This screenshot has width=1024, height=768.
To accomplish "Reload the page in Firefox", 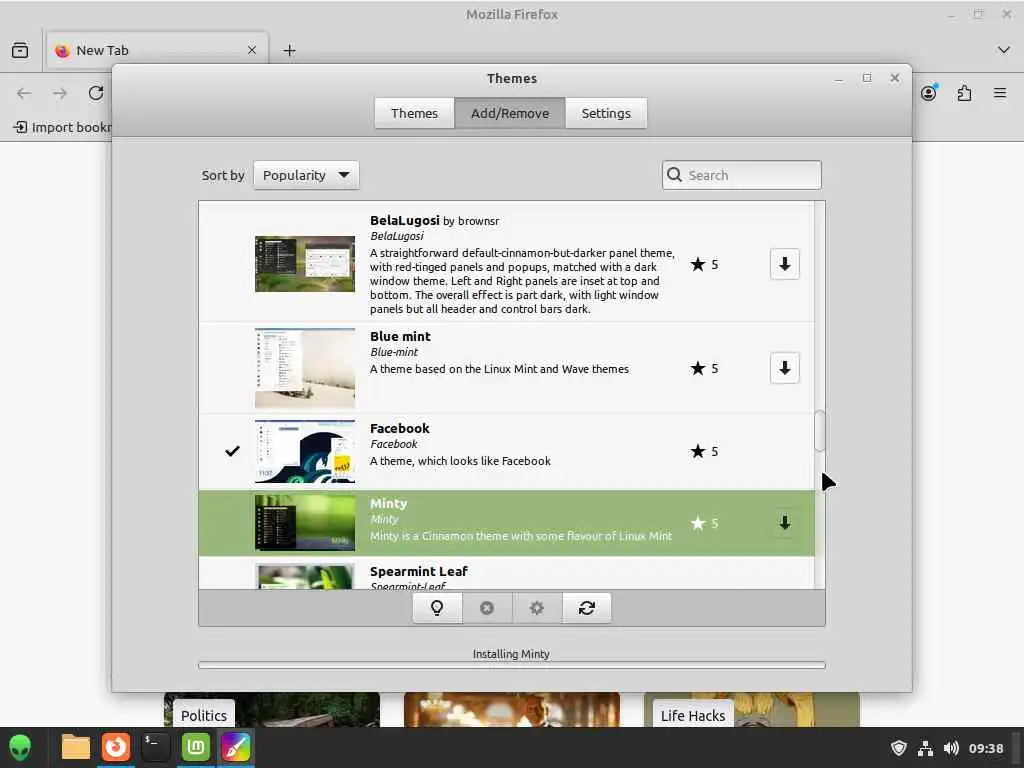I will pos(96,93).
